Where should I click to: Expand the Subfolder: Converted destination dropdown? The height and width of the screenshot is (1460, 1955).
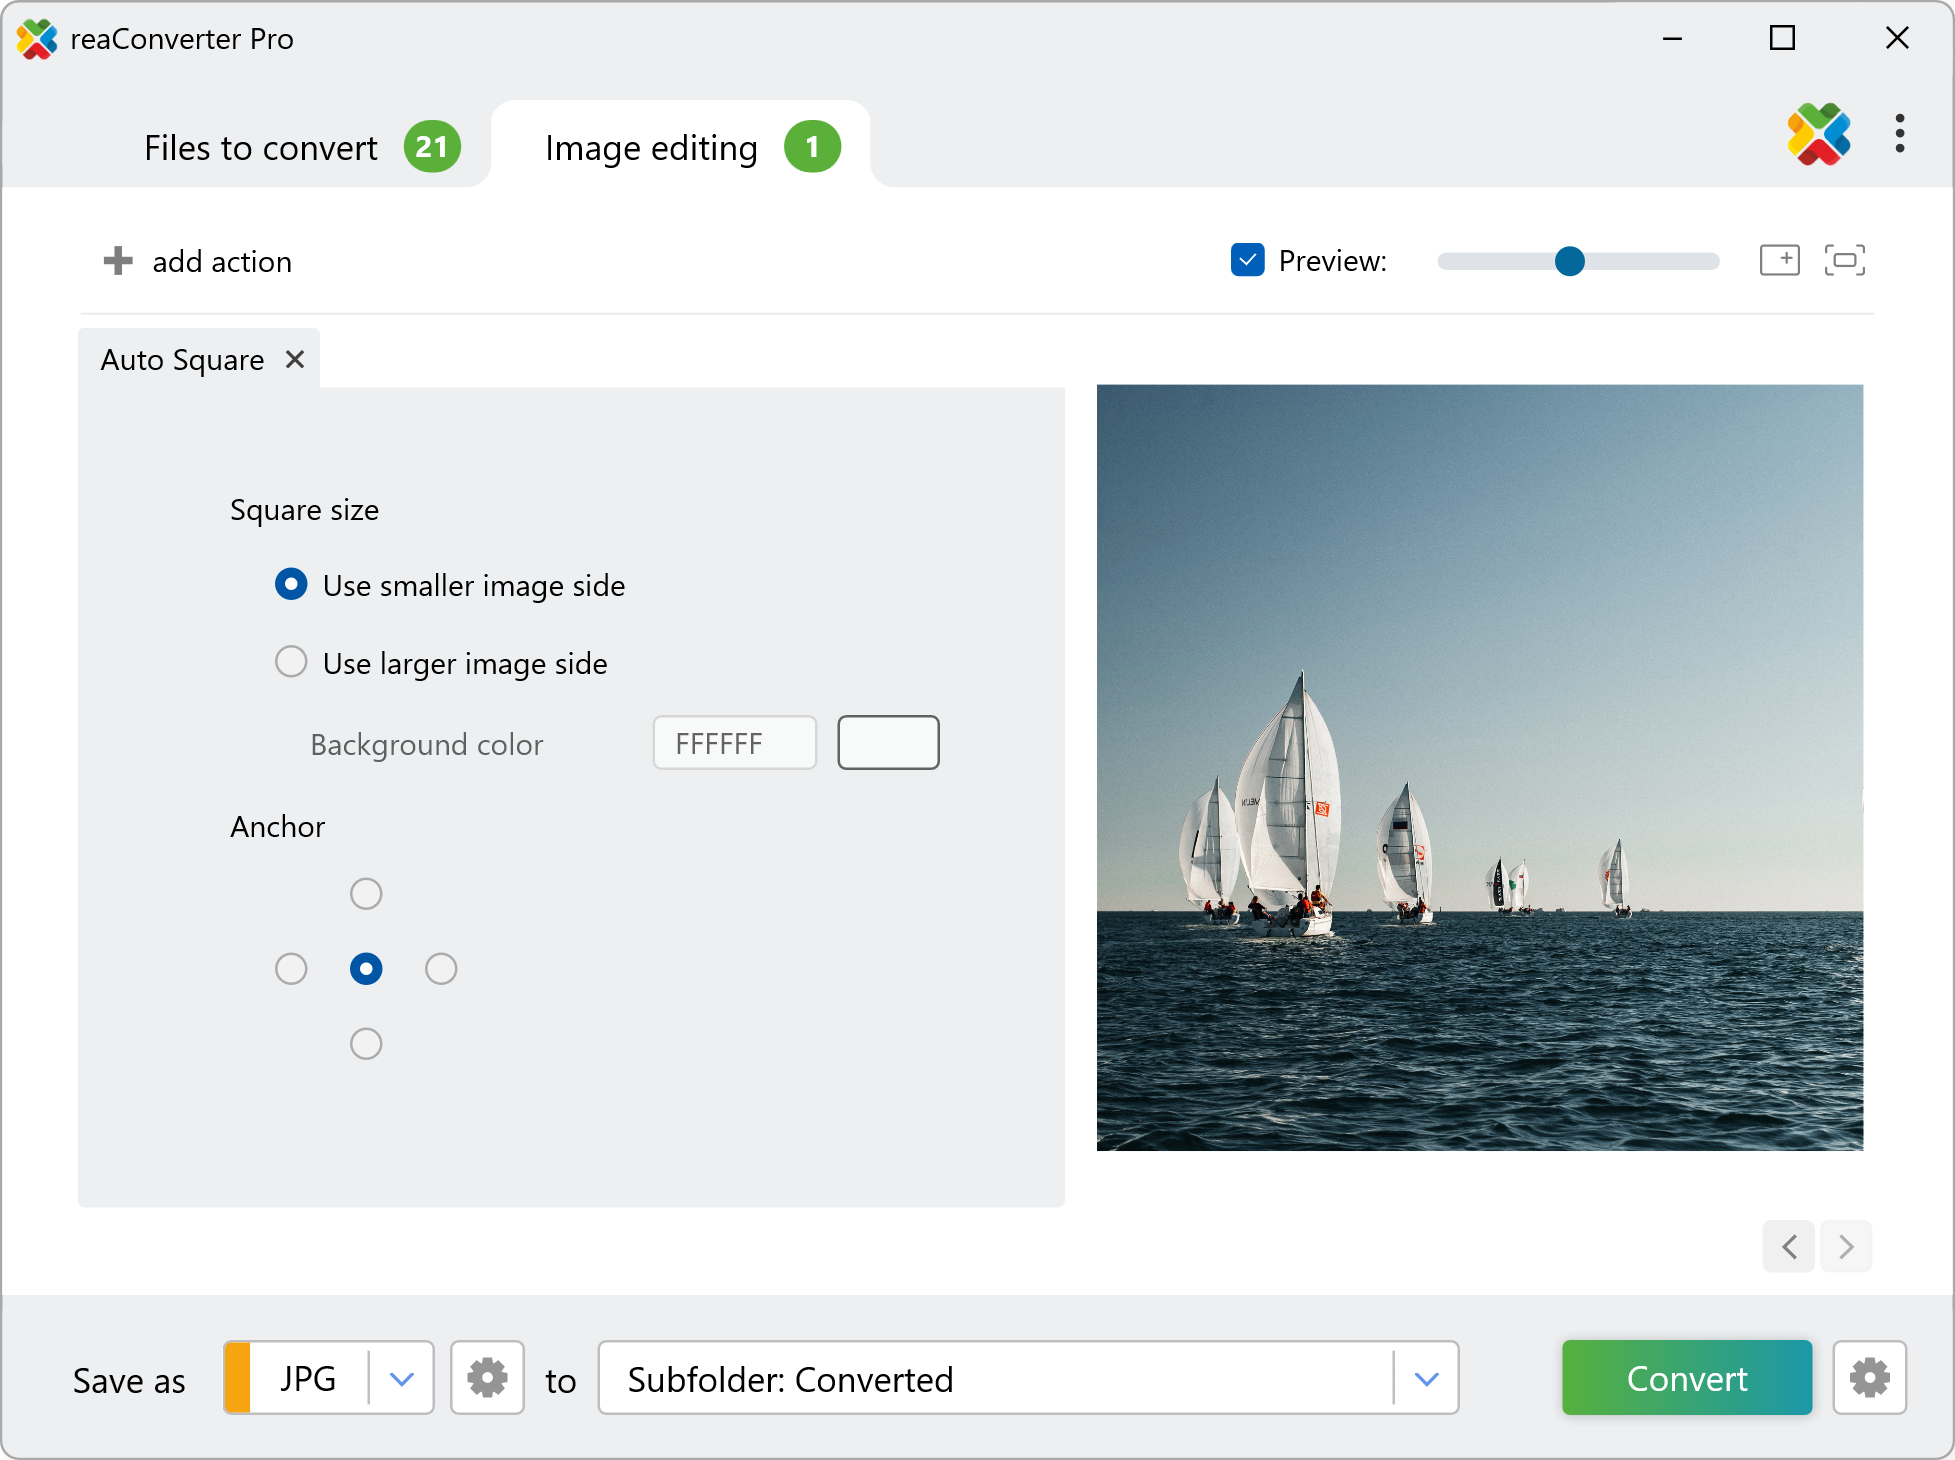point(1427,1378)
